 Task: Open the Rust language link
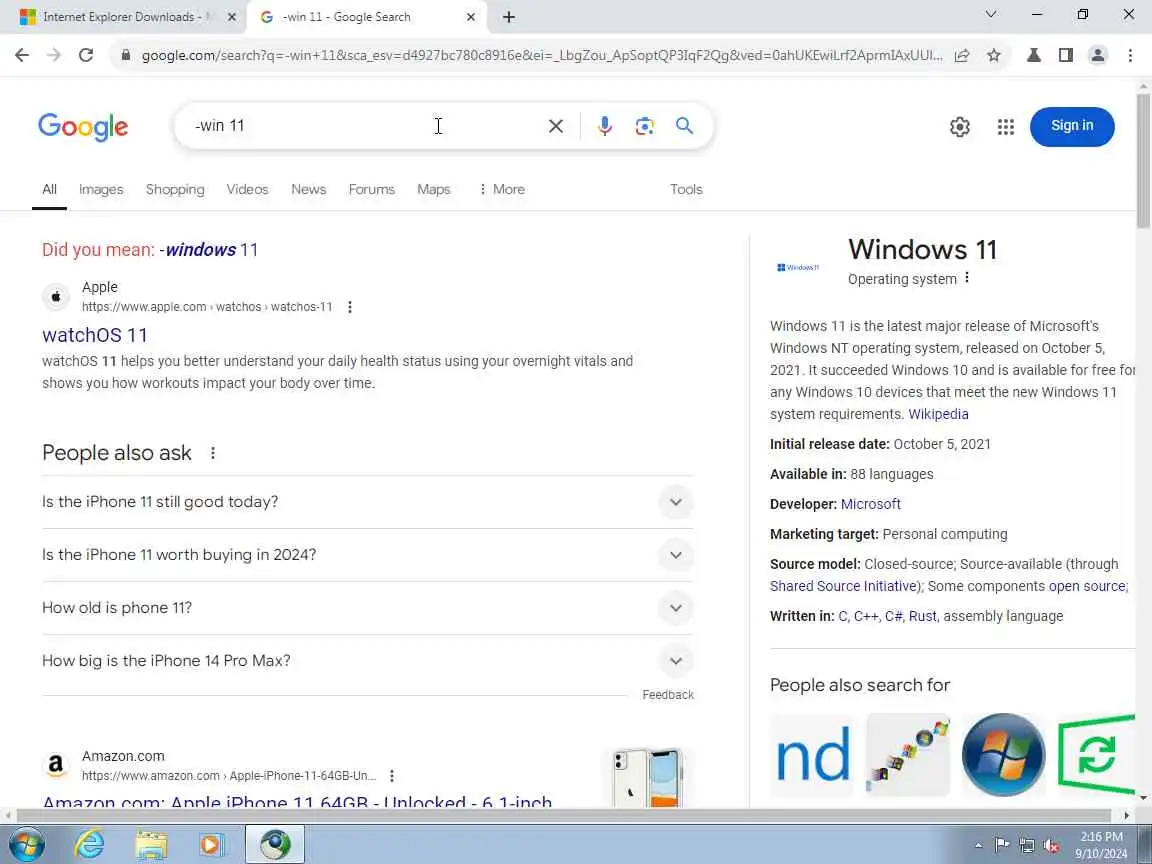pos(922,616)
